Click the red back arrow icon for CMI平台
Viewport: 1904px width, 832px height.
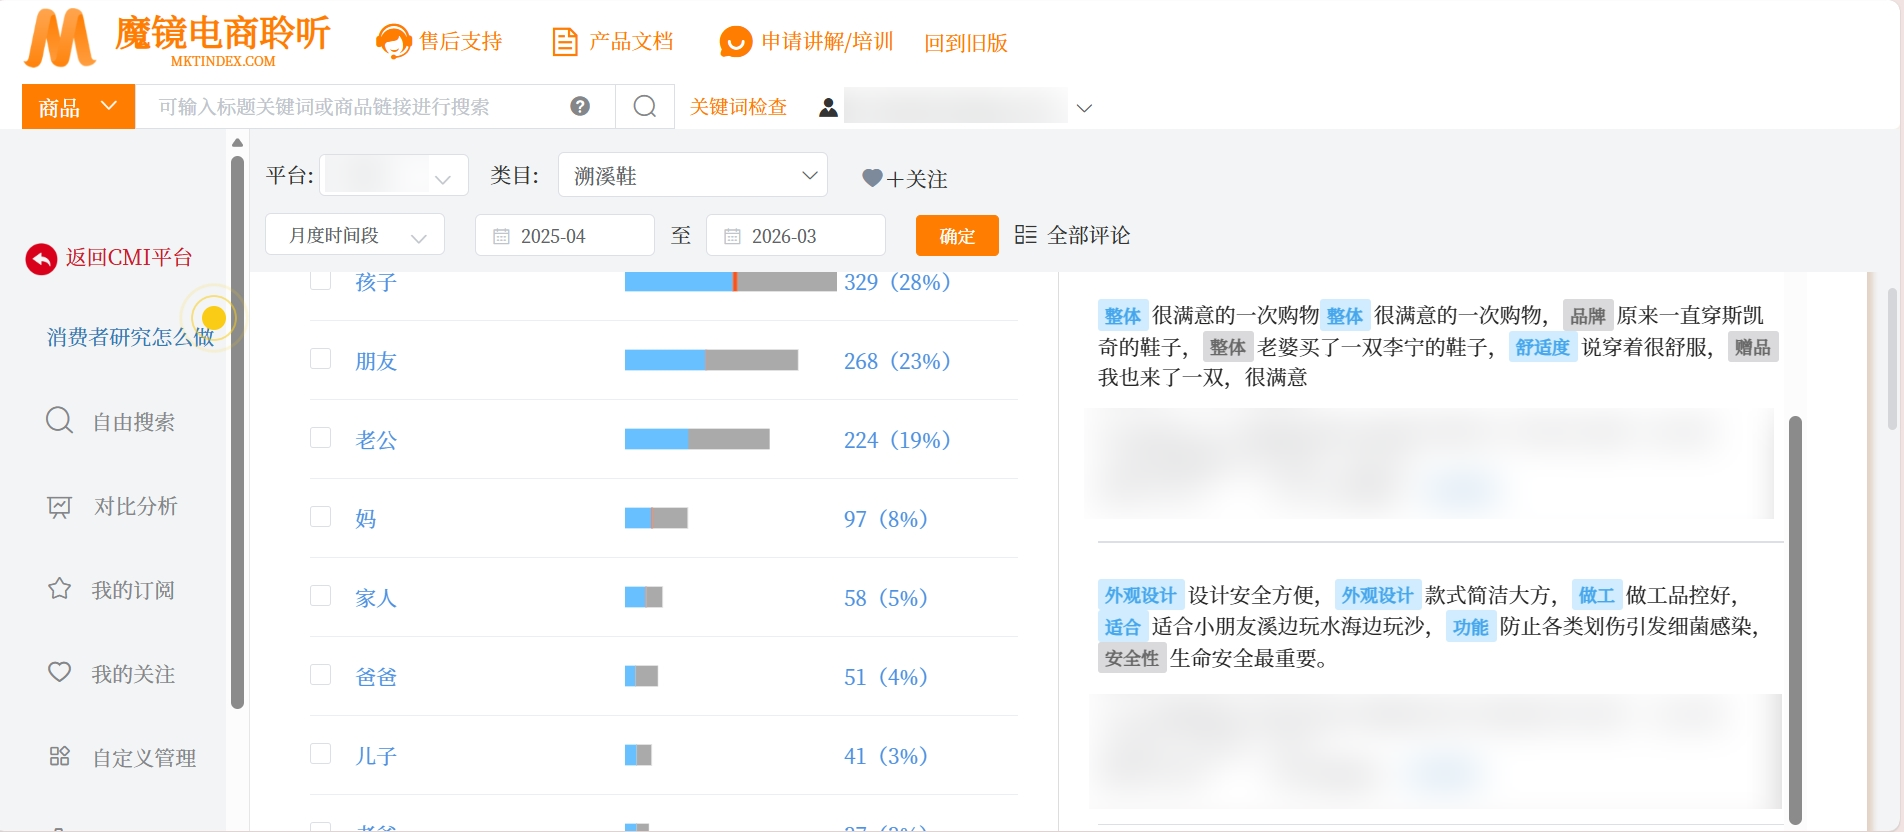point(41,259)
